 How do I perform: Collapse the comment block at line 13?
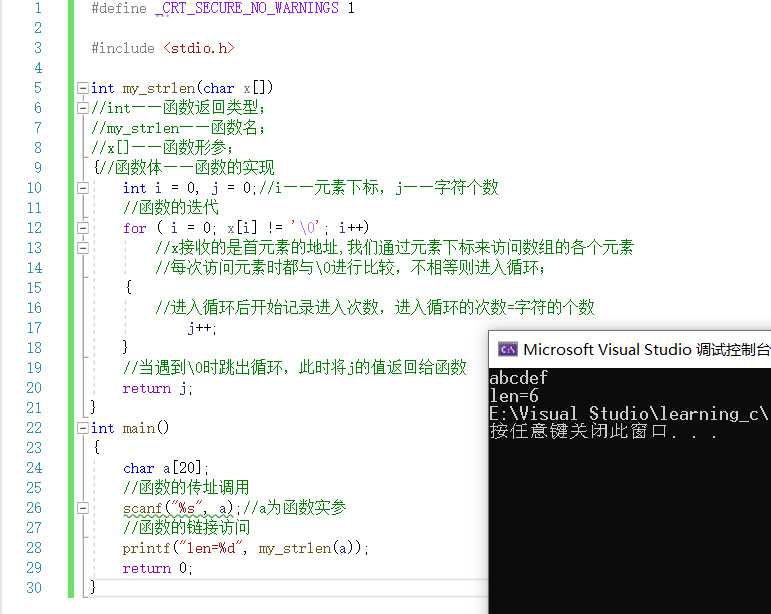point(83,248)
